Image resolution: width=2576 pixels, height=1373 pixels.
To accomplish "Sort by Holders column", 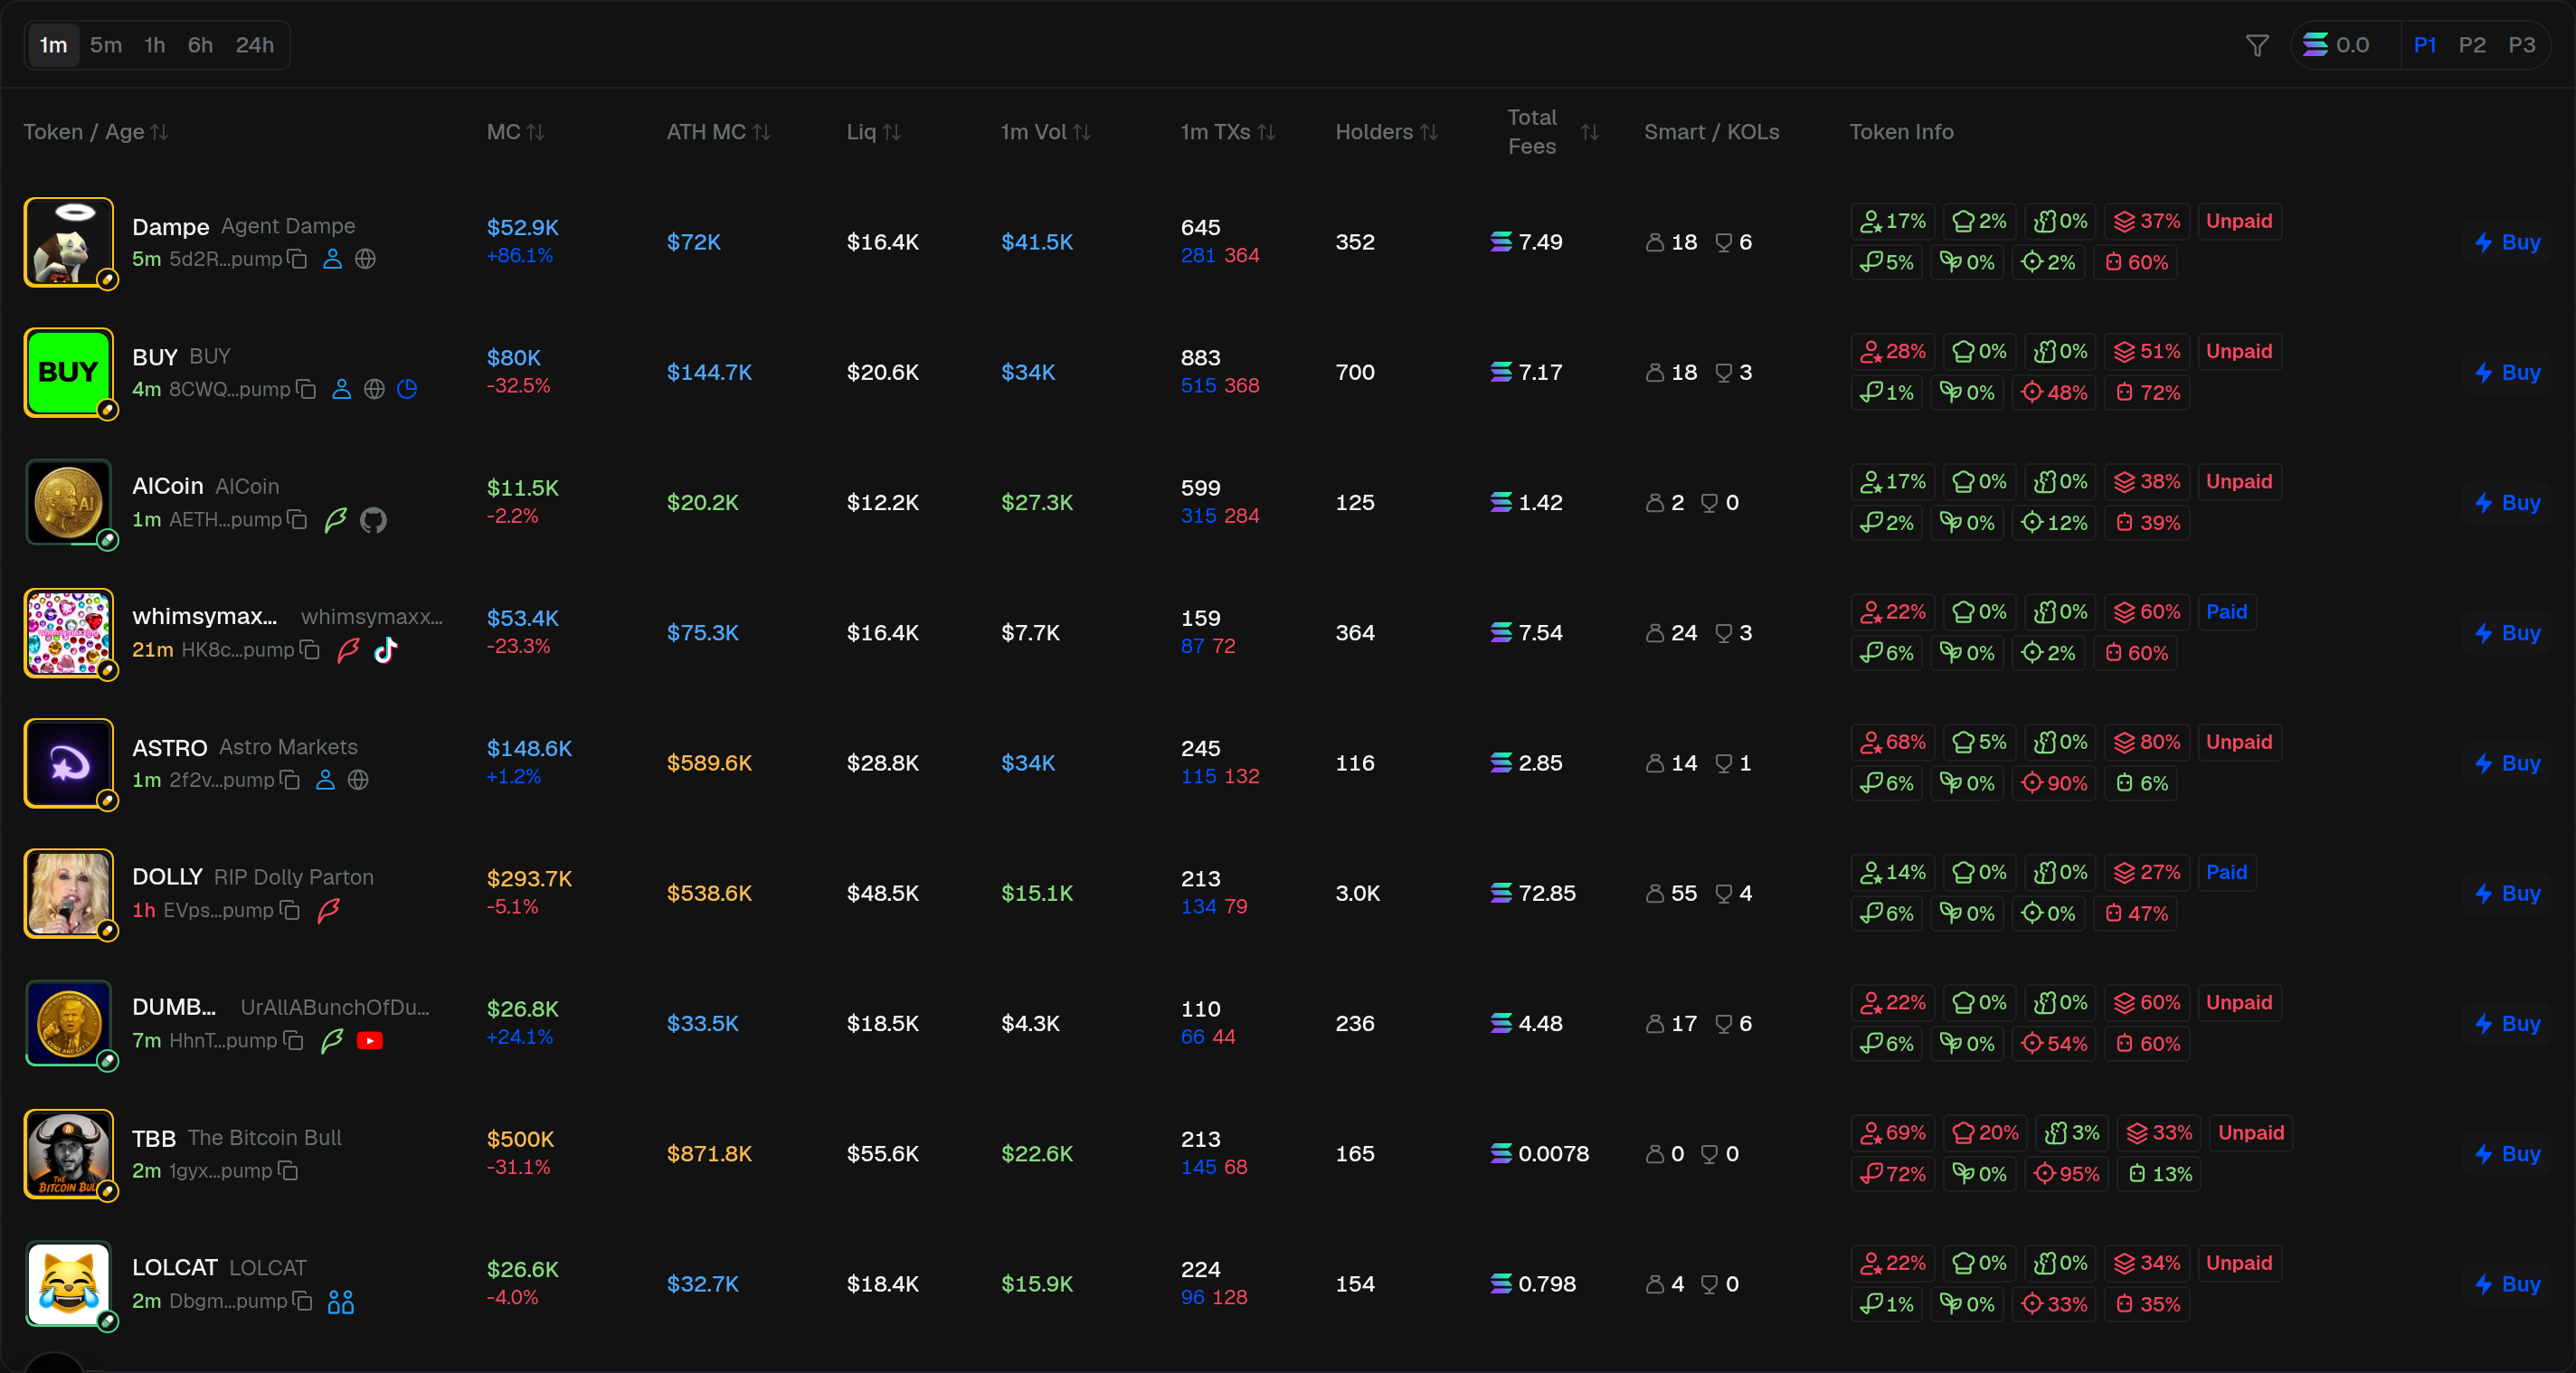I will [x=1386, y=132].
